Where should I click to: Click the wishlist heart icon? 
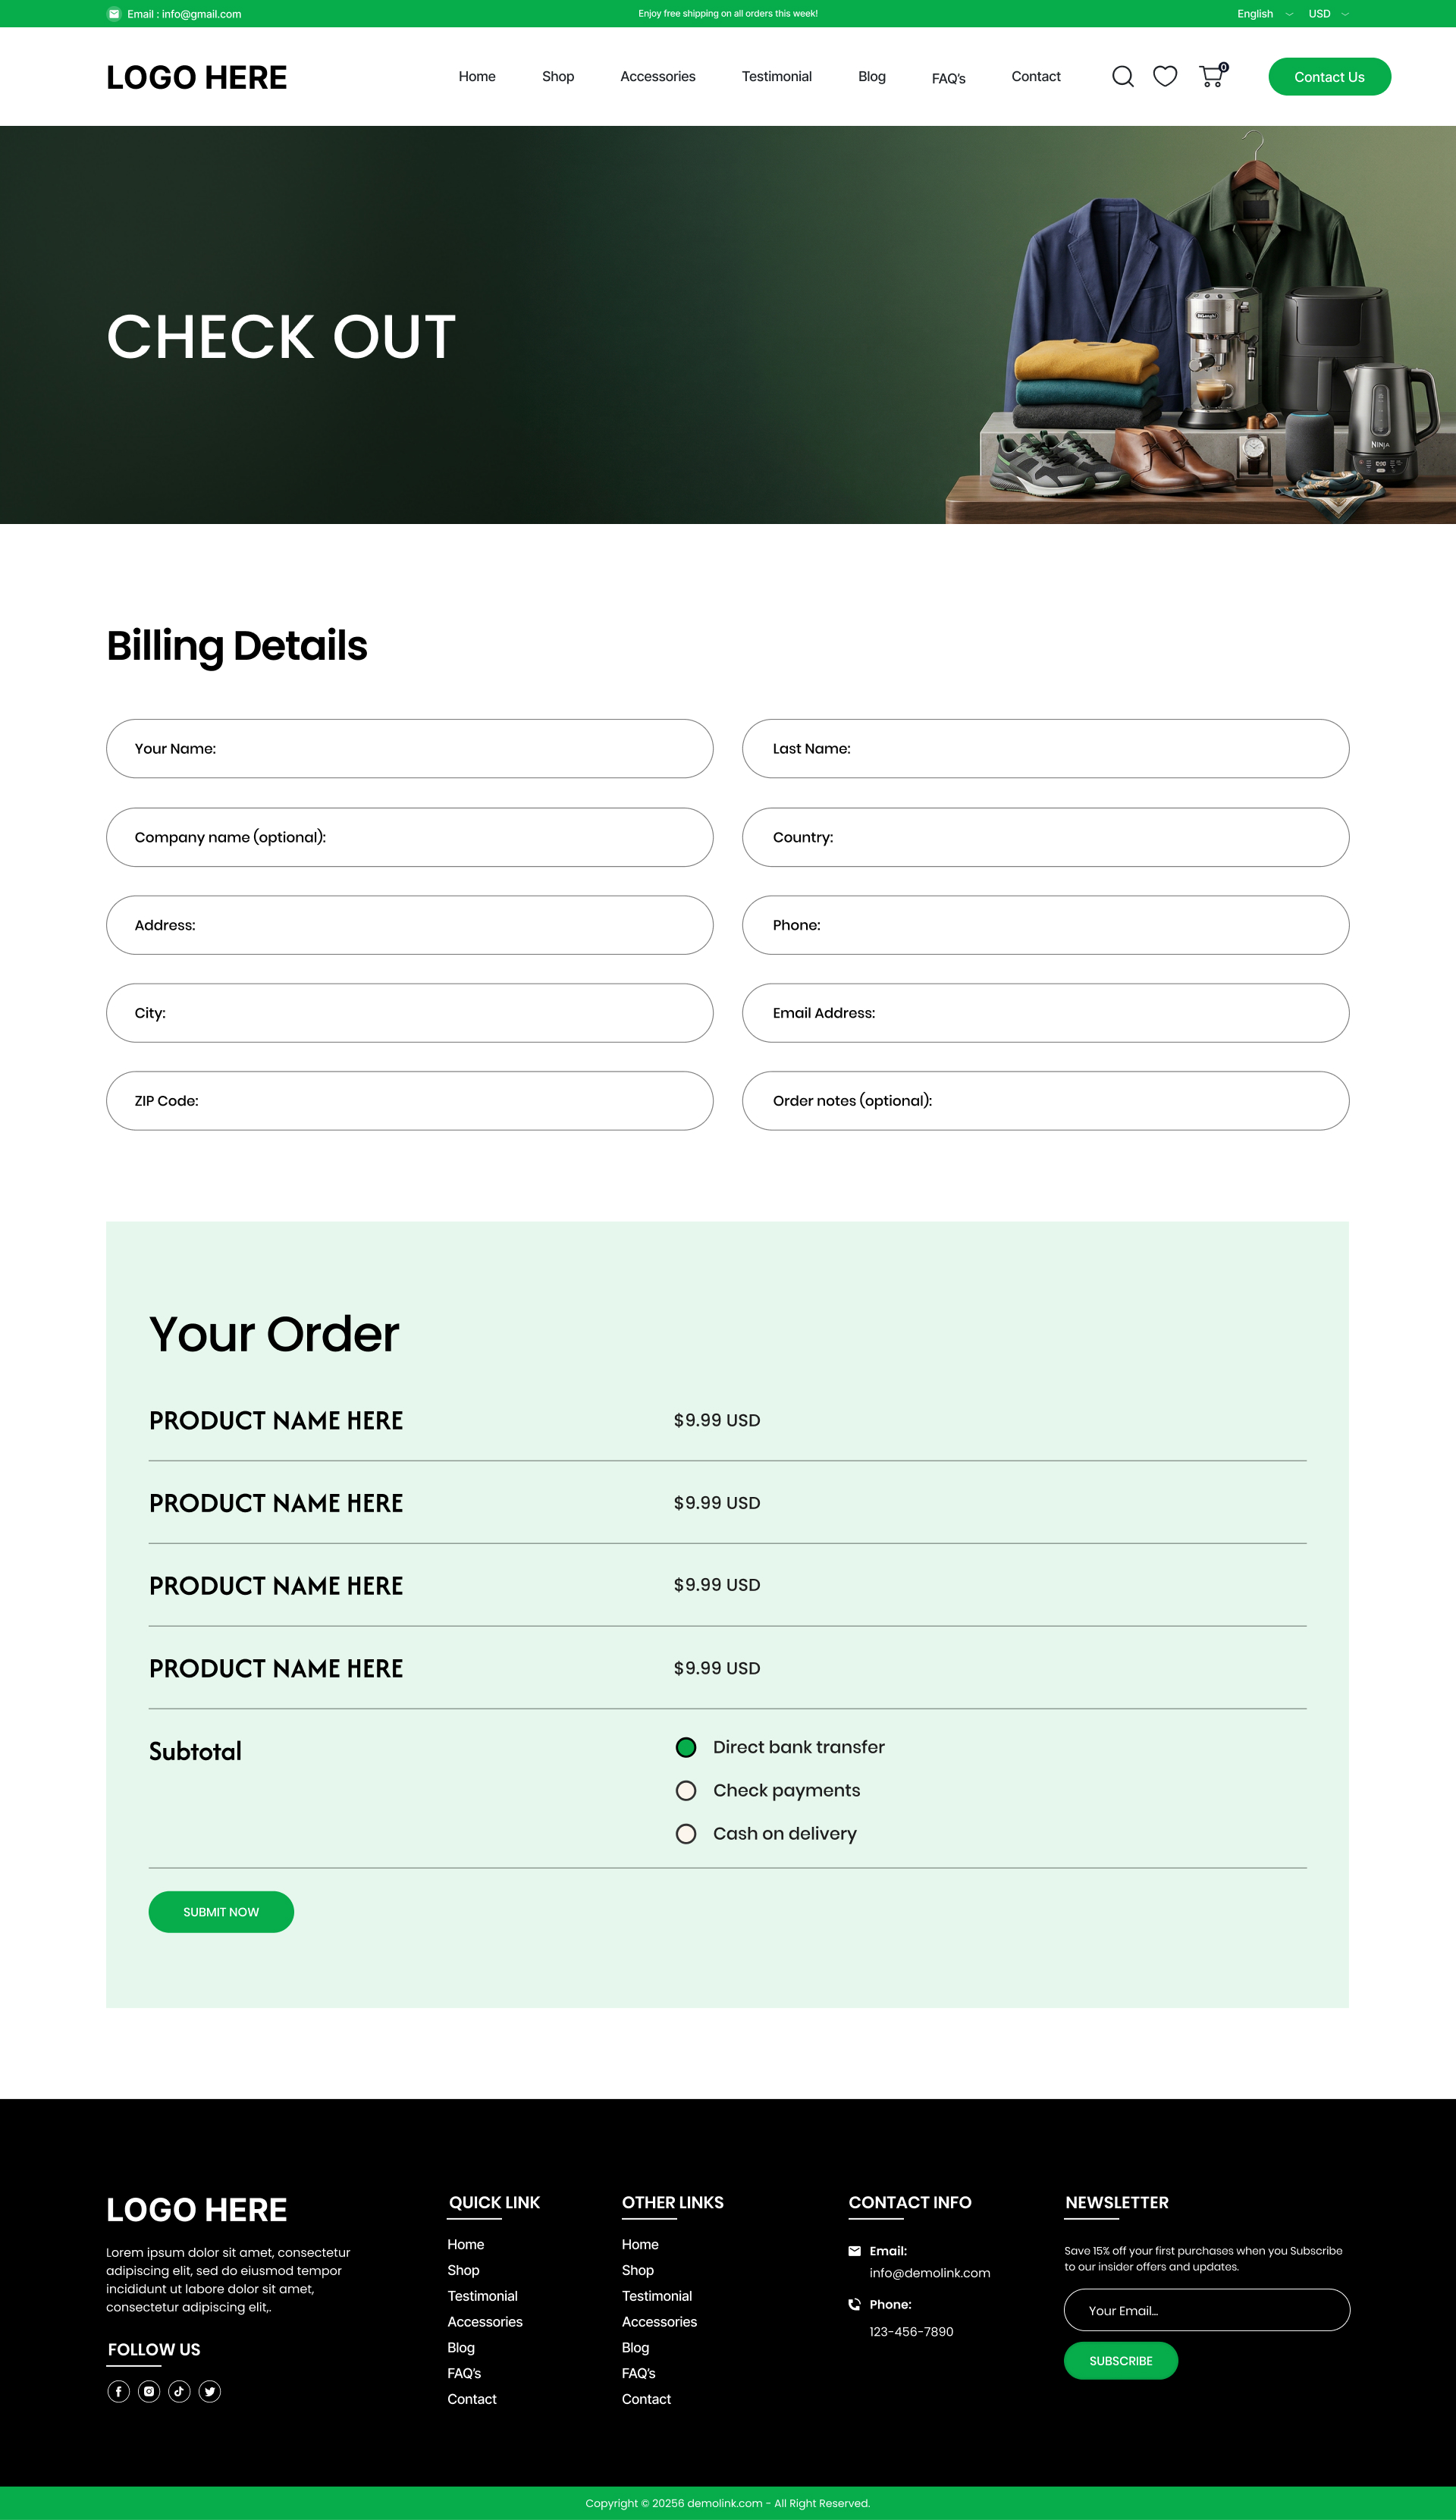1165,77
